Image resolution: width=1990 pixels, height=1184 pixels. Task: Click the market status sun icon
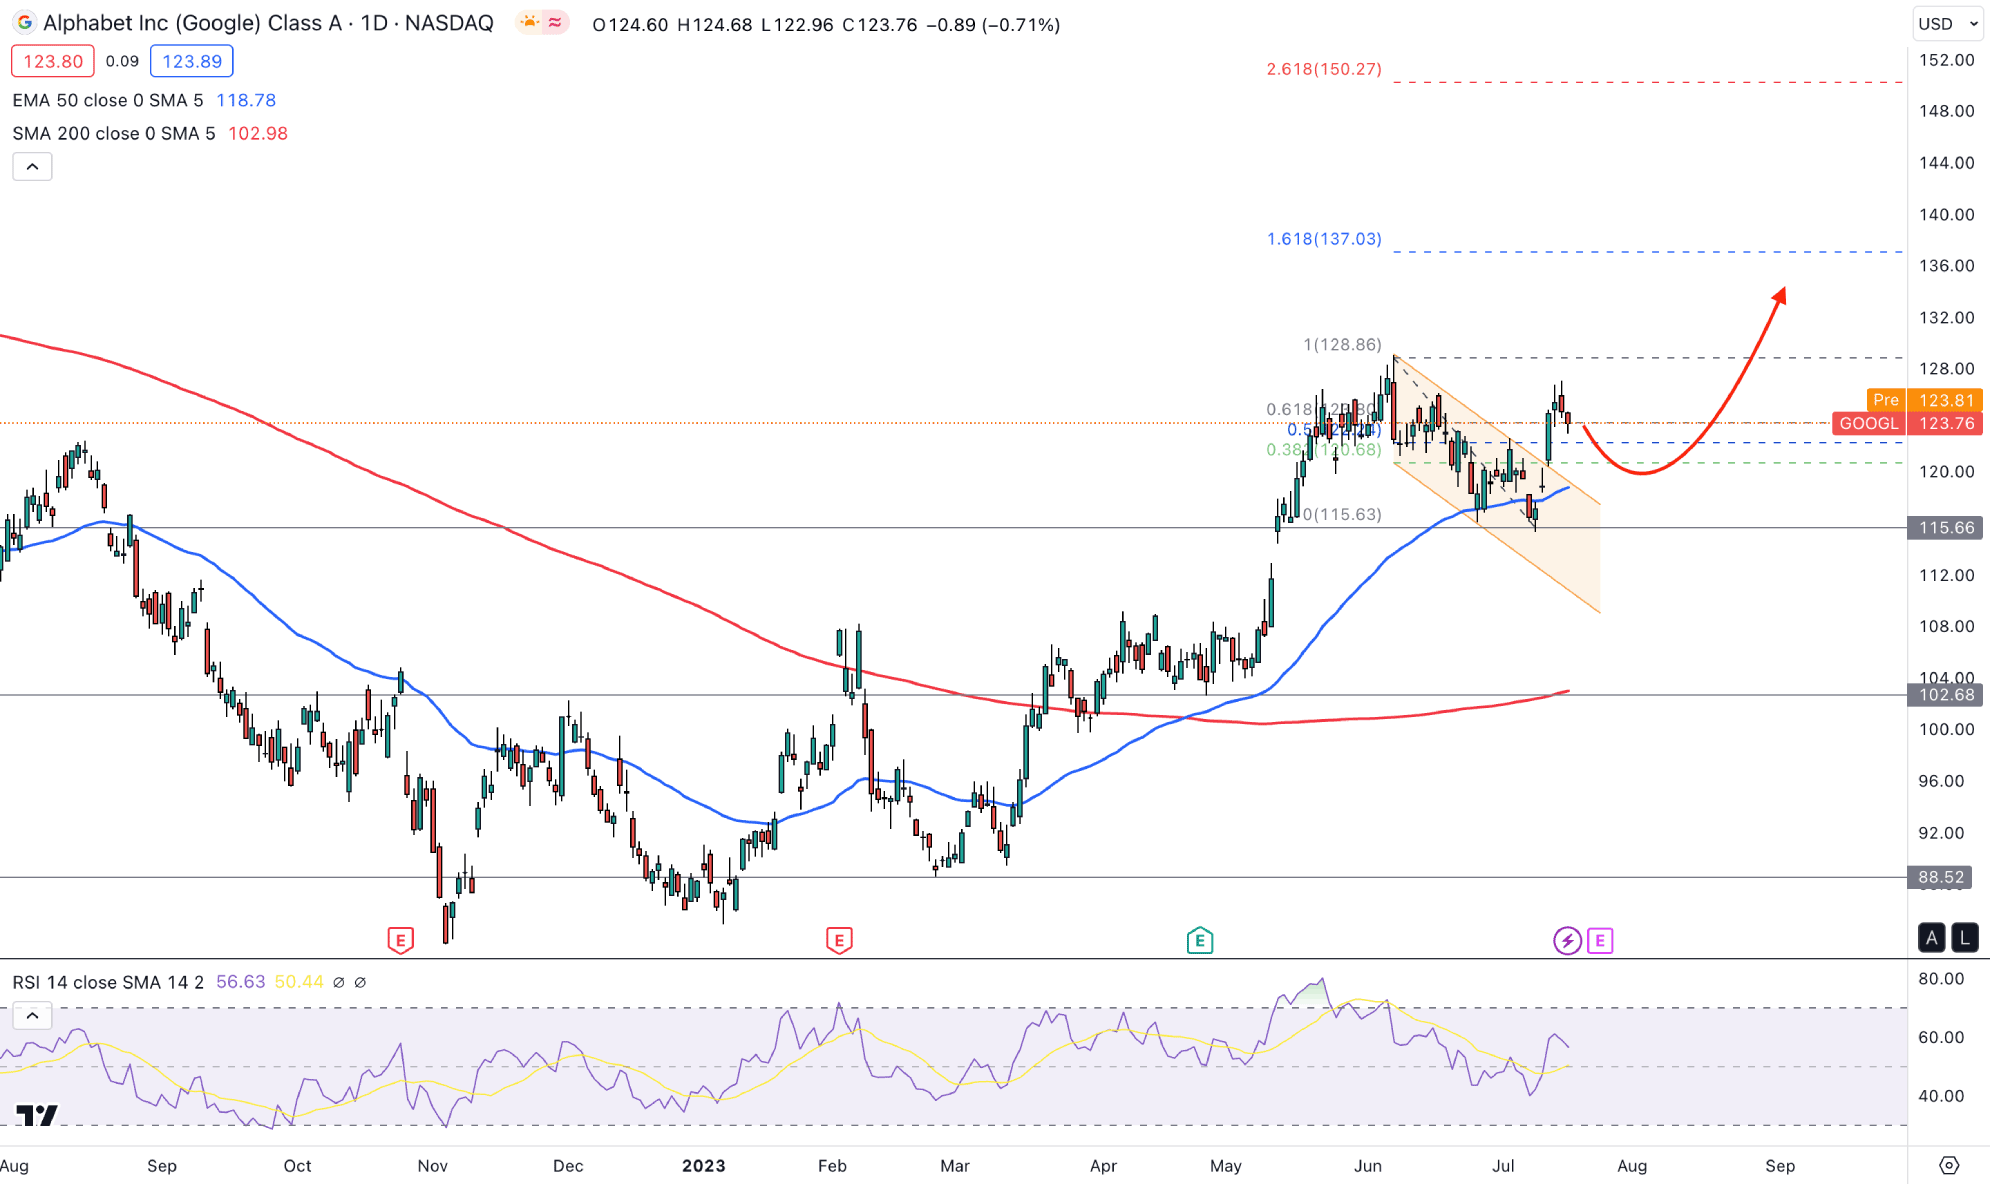point(529,22)
